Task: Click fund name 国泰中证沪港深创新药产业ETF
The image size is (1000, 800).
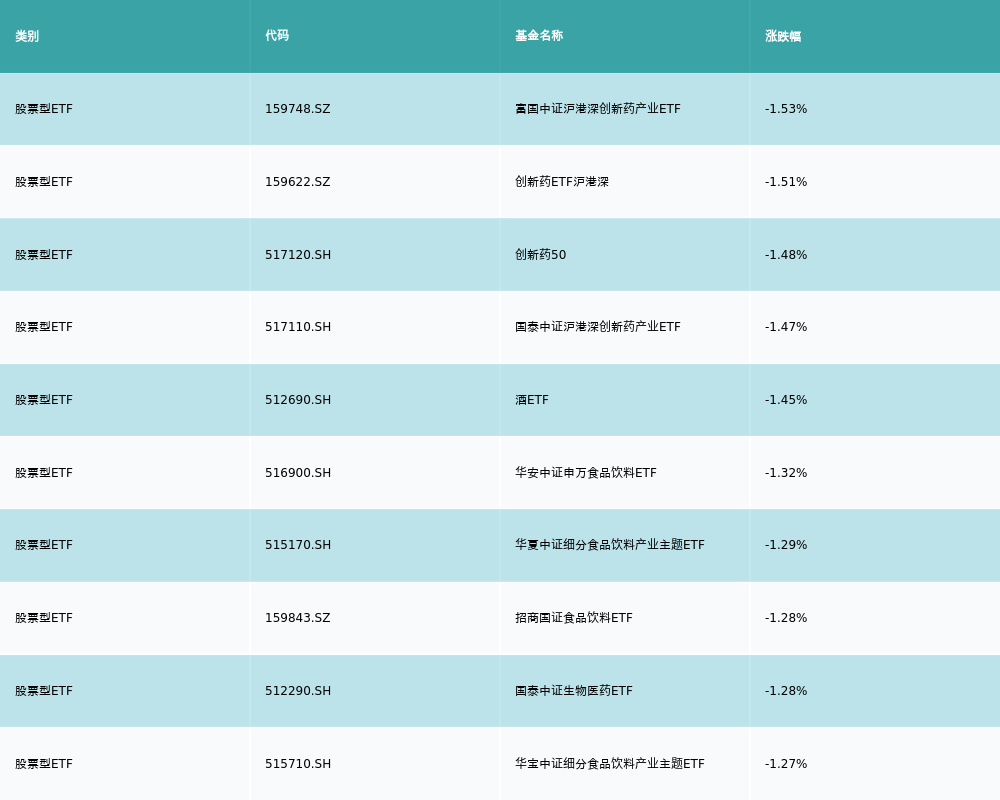Action: [x=598, y=327]
